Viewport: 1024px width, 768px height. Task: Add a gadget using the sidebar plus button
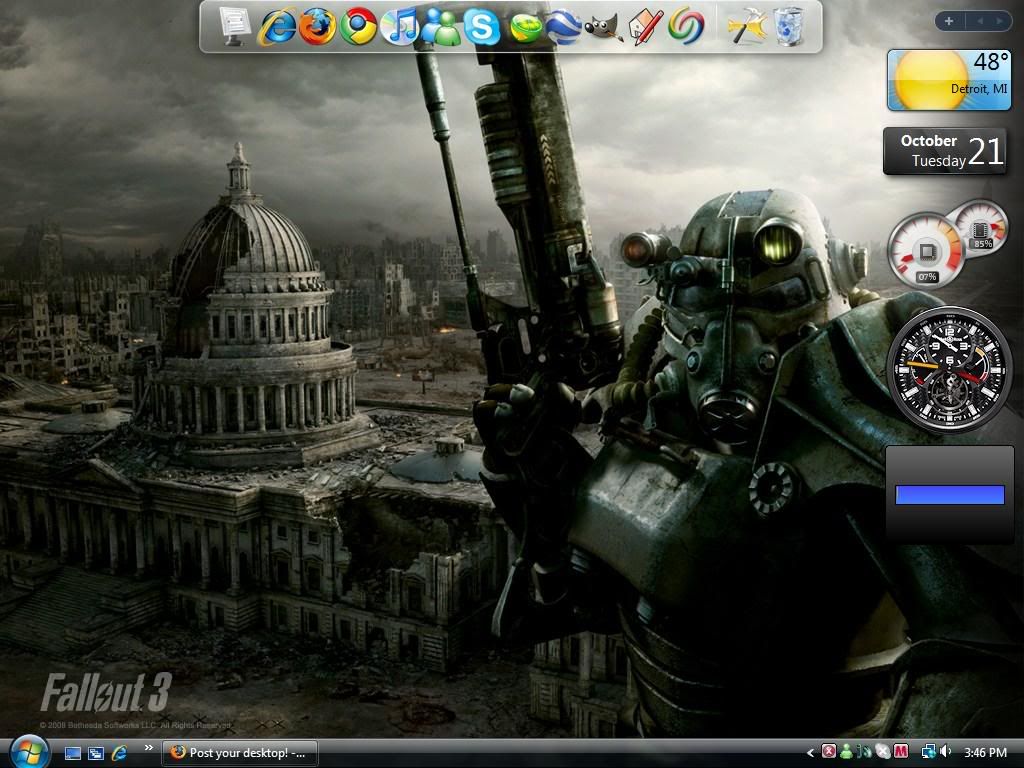coord(949,22)
